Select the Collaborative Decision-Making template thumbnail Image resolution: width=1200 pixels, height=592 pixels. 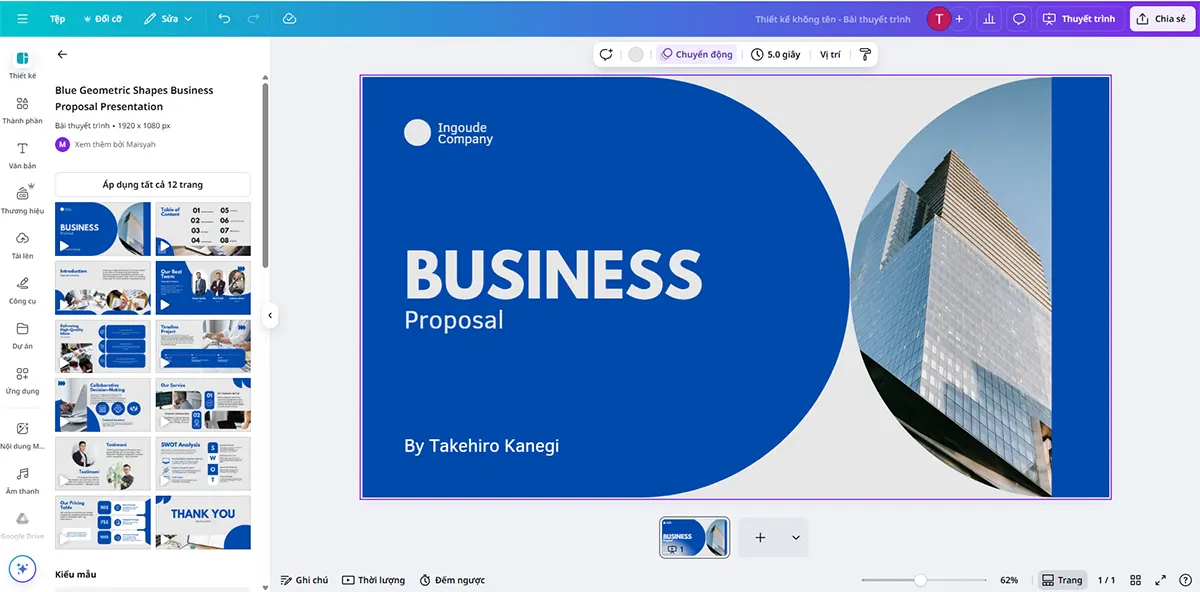(x=103, y=405)
